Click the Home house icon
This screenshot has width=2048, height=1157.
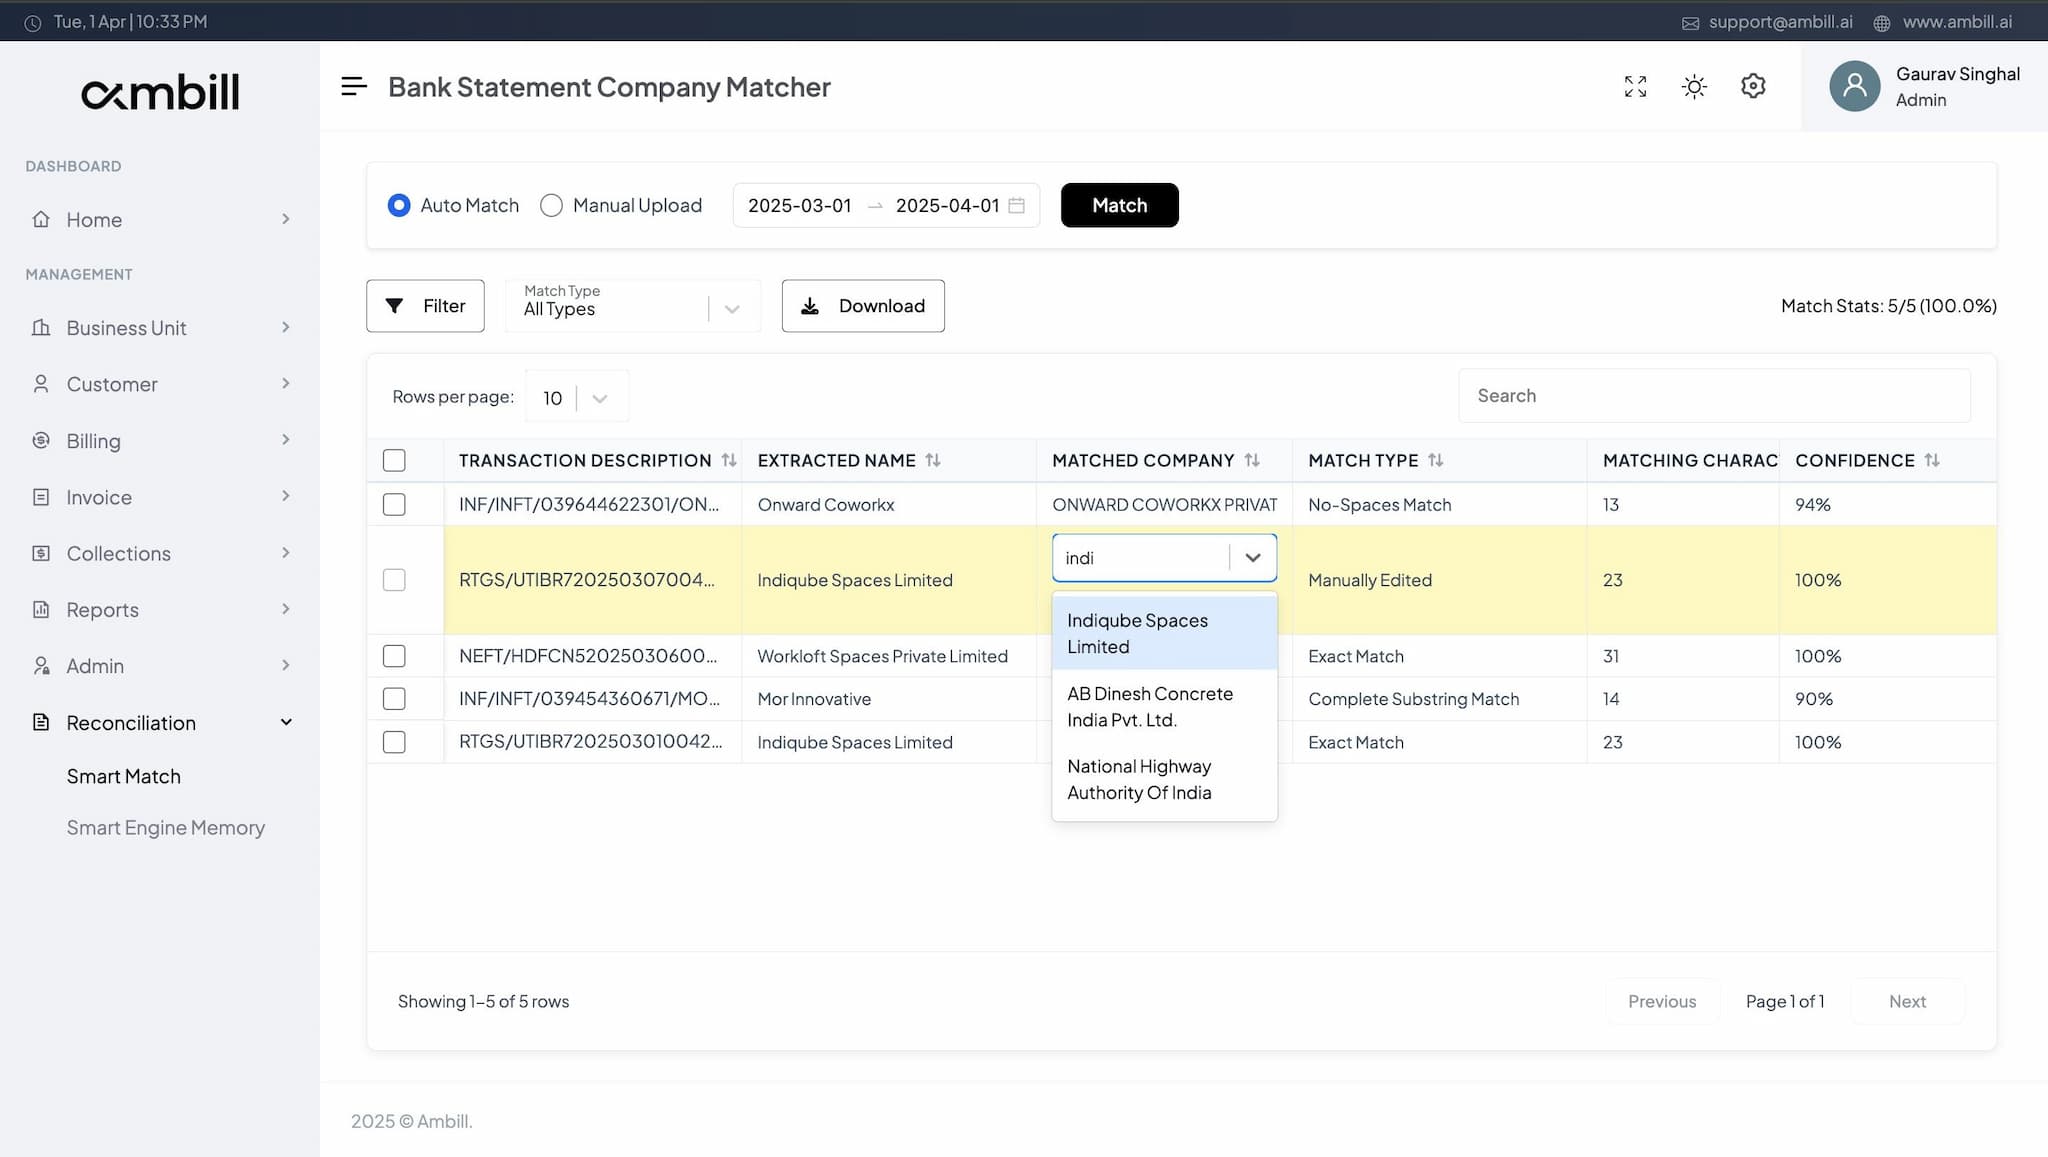pyautogui.click(x=41, y=219)
